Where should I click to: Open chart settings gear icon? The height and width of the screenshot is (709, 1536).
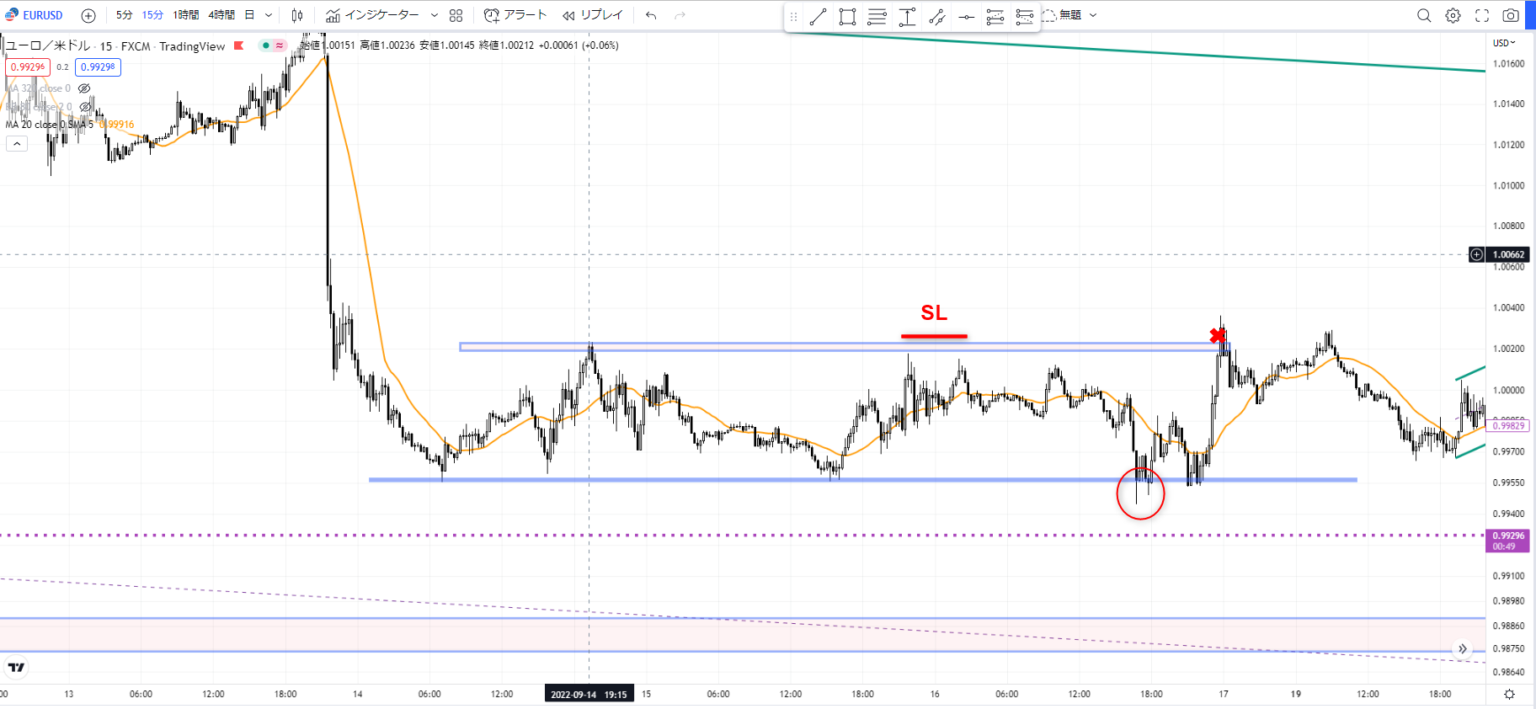[1453, 15]
